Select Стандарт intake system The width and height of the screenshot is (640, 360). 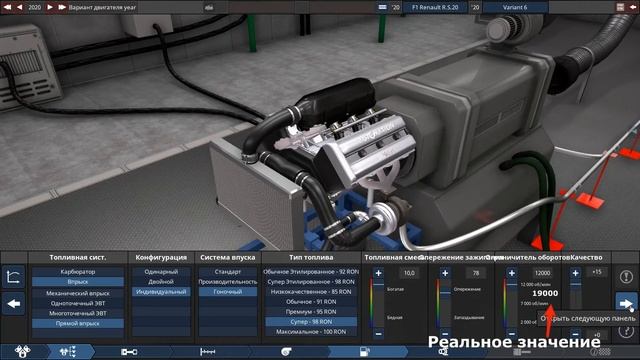228,272
